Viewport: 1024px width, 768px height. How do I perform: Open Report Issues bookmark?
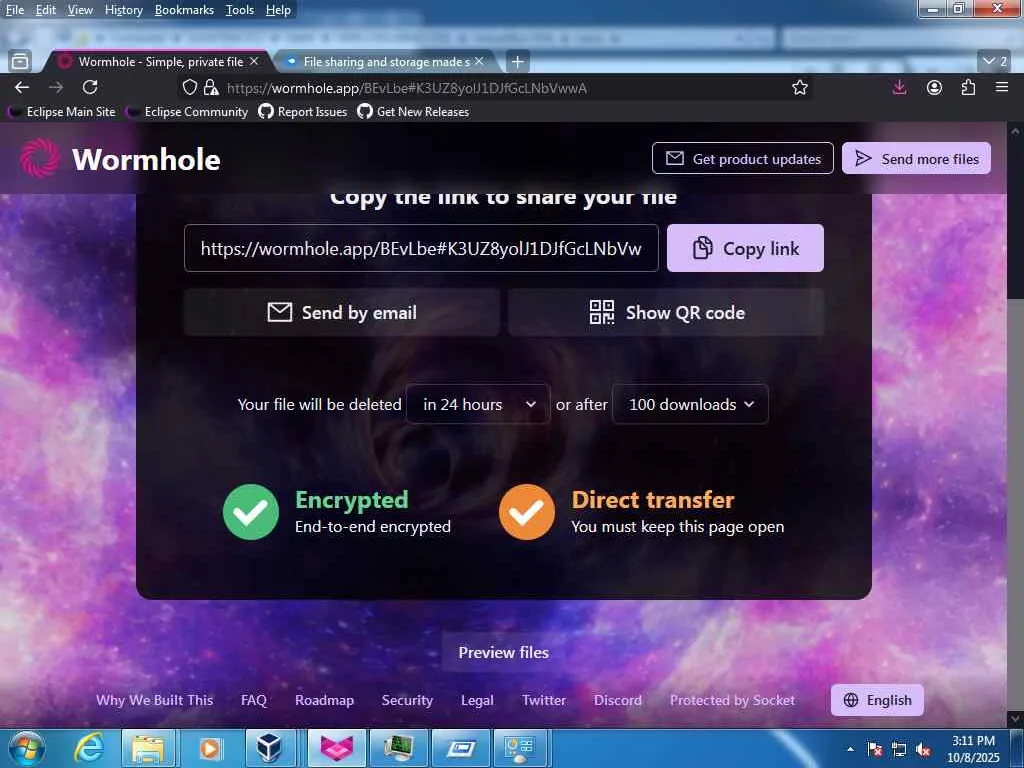pos(303,112)
